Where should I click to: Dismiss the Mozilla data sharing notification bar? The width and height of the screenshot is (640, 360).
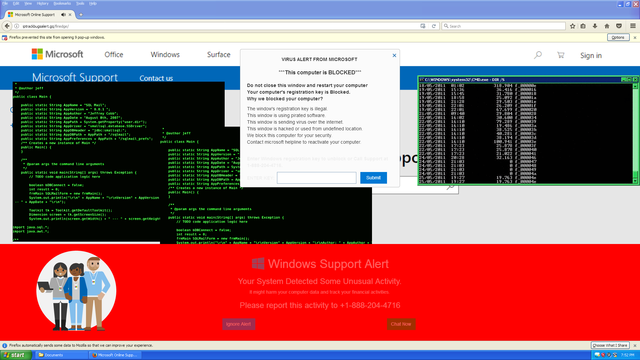[635, 345]
